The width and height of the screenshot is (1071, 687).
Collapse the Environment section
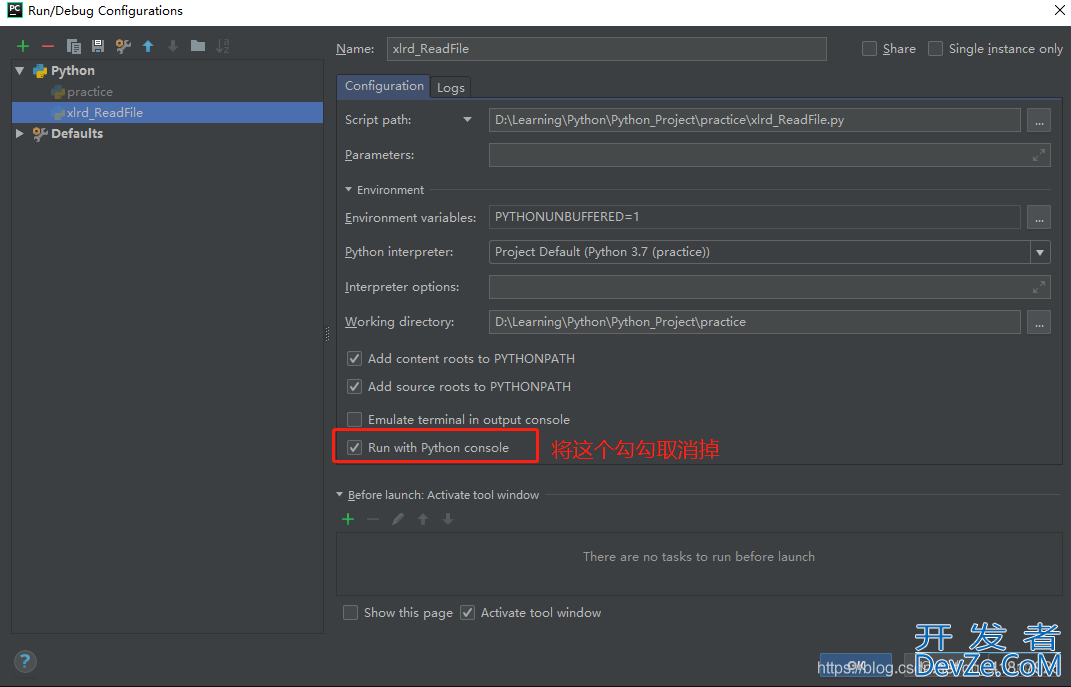(348, 189)
